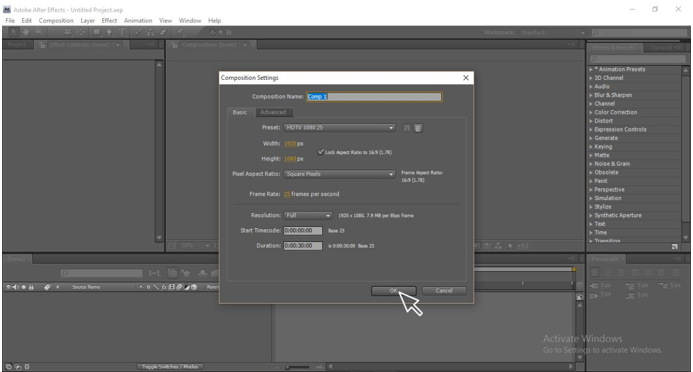
Task: Click the timeline zoom slider
Action: (297, 367)
